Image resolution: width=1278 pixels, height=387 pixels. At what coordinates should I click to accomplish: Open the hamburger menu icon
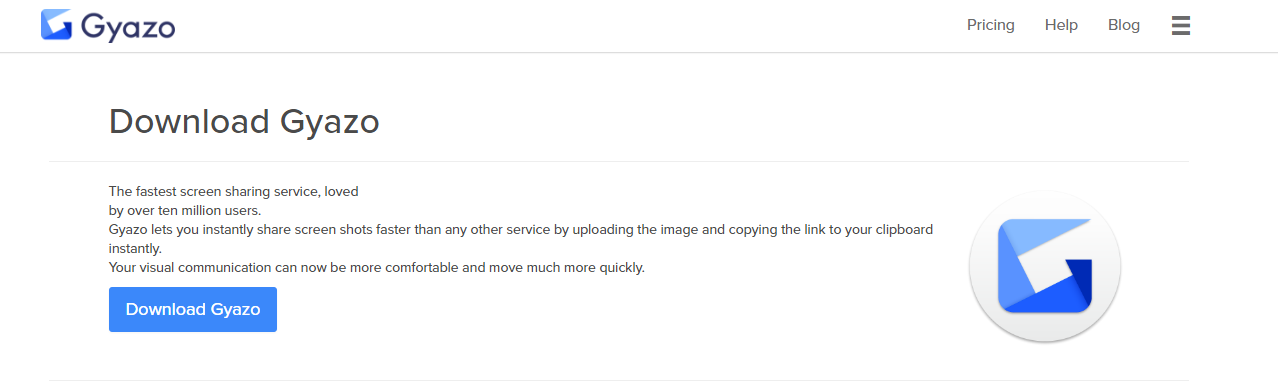coord(1181,25)
